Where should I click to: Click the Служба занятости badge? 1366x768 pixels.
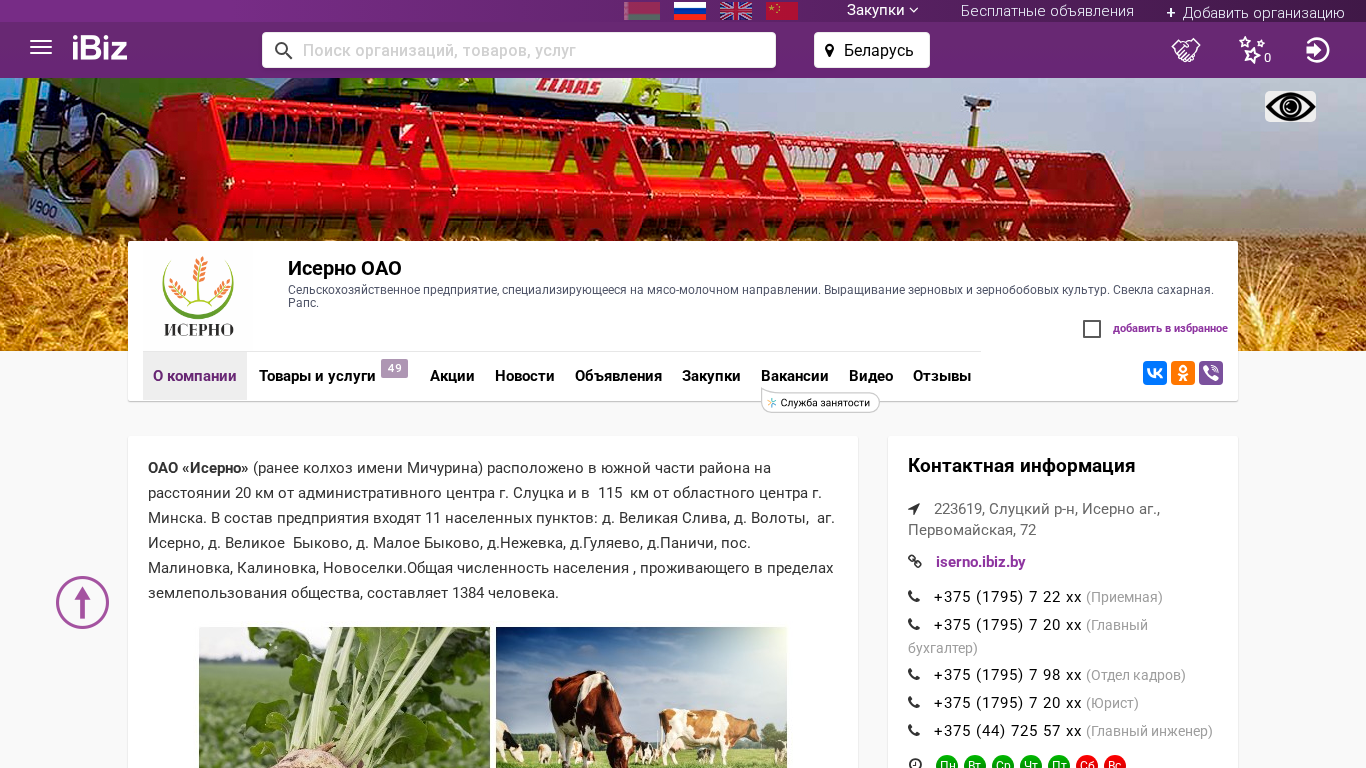(821, 402)
